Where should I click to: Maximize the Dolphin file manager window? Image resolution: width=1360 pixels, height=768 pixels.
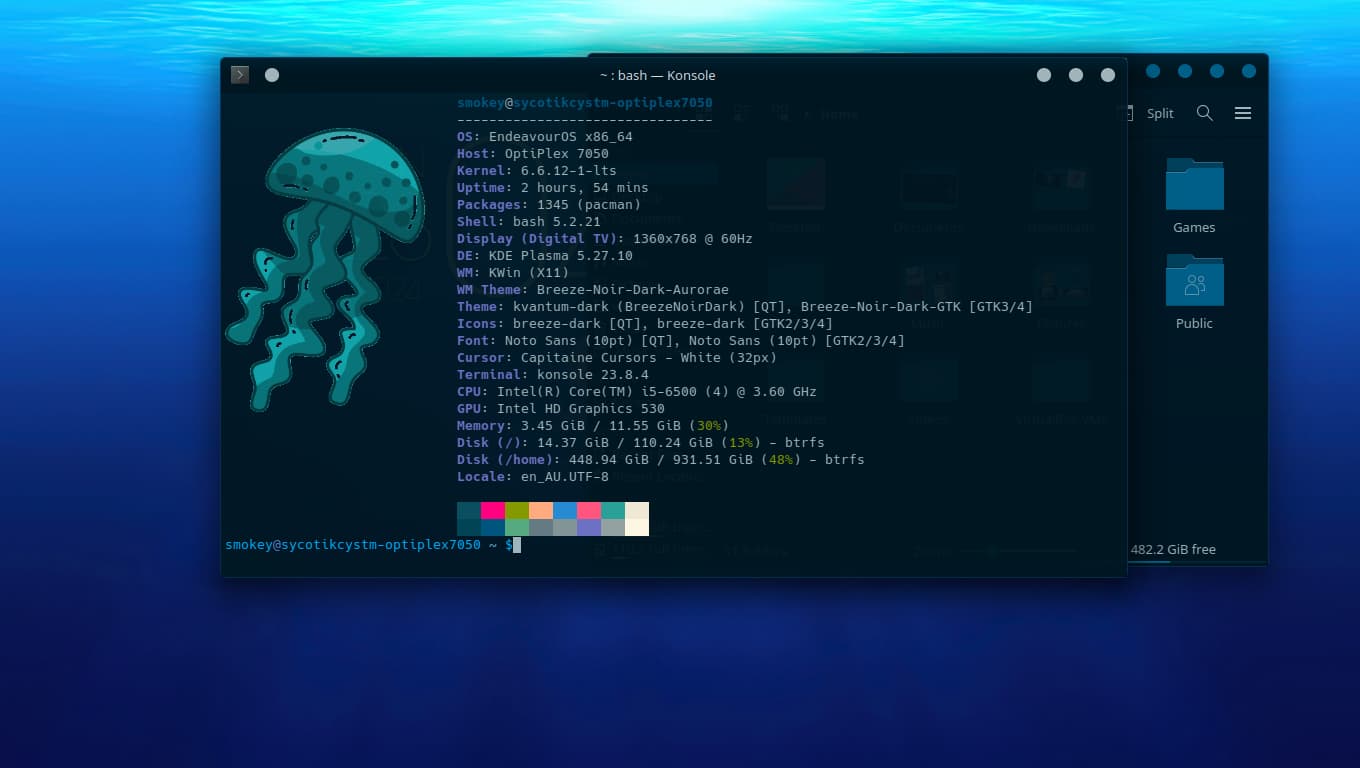click(1217, 71)
